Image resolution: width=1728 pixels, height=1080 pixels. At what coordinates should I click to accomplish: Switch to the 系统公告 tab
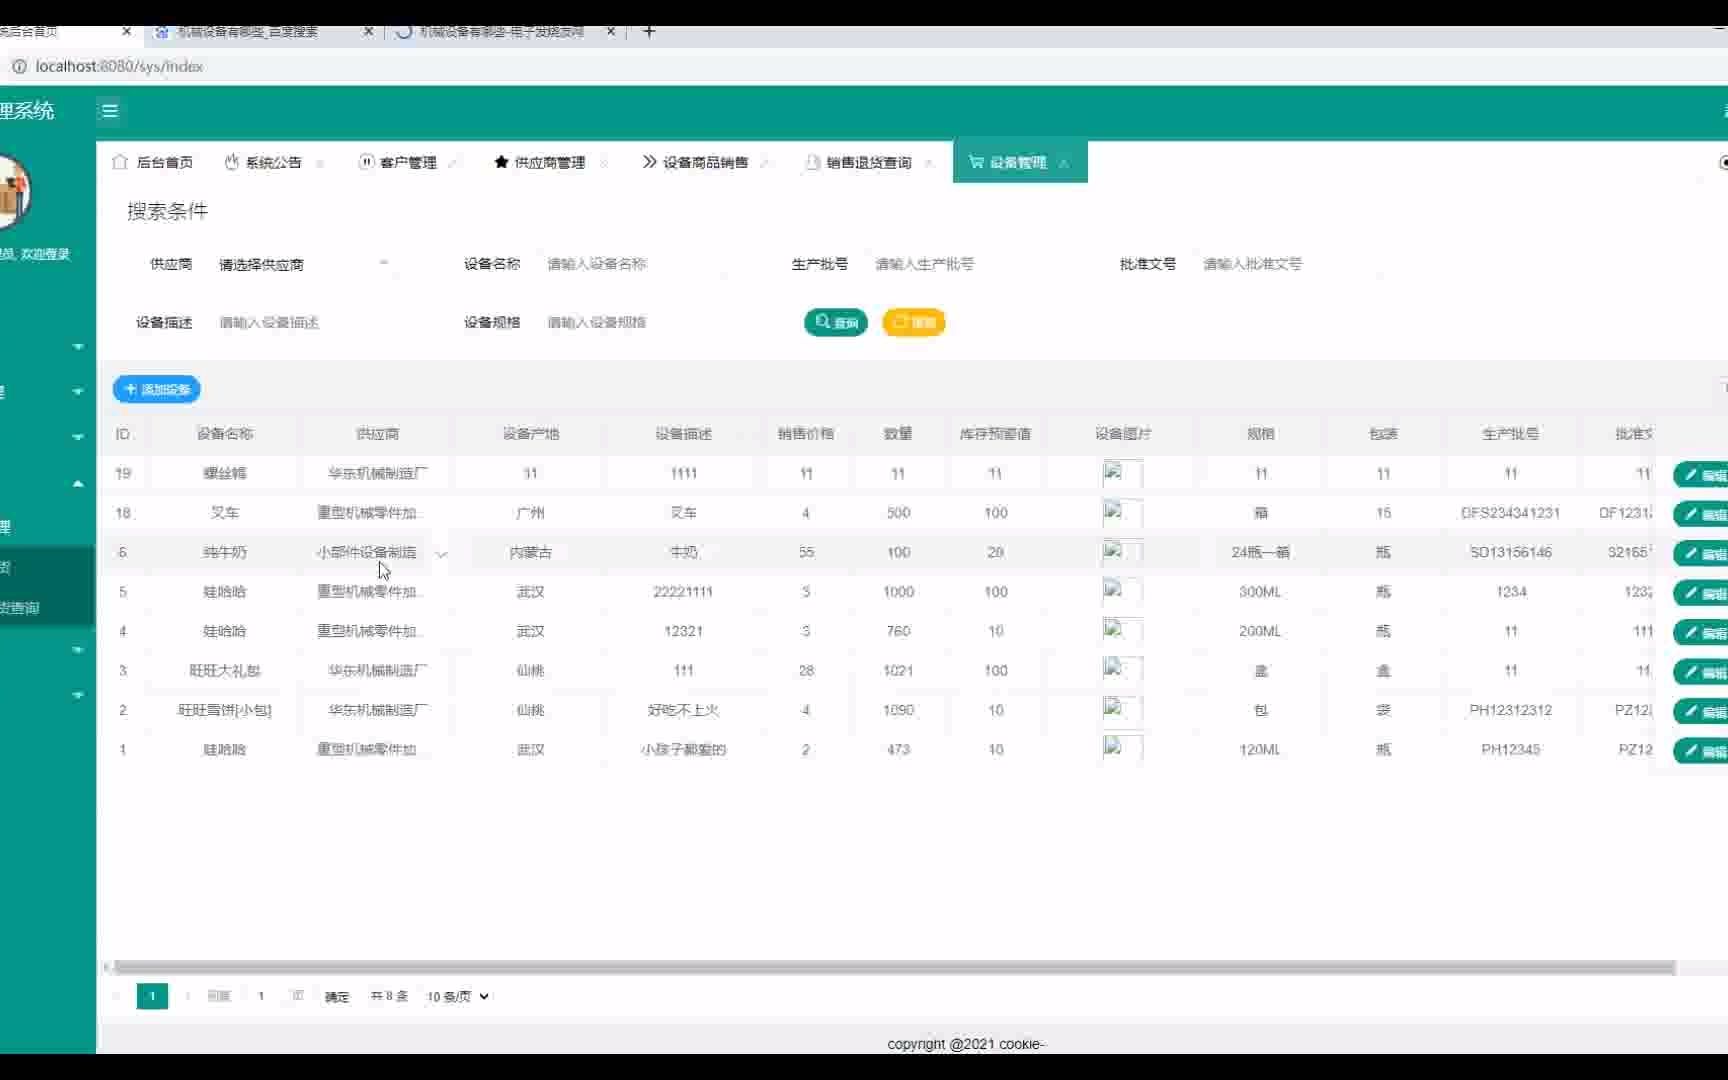[273, 162]
